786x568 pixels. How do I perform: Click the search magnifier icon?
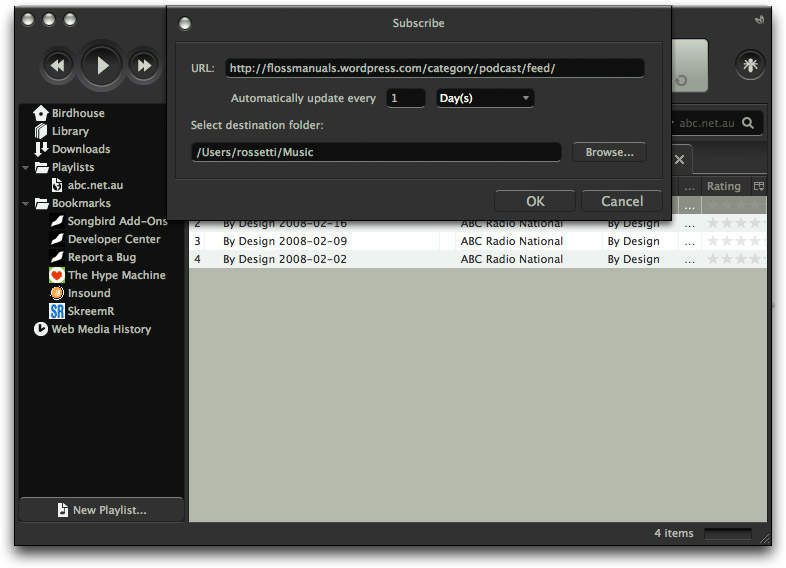pos(748,123)
